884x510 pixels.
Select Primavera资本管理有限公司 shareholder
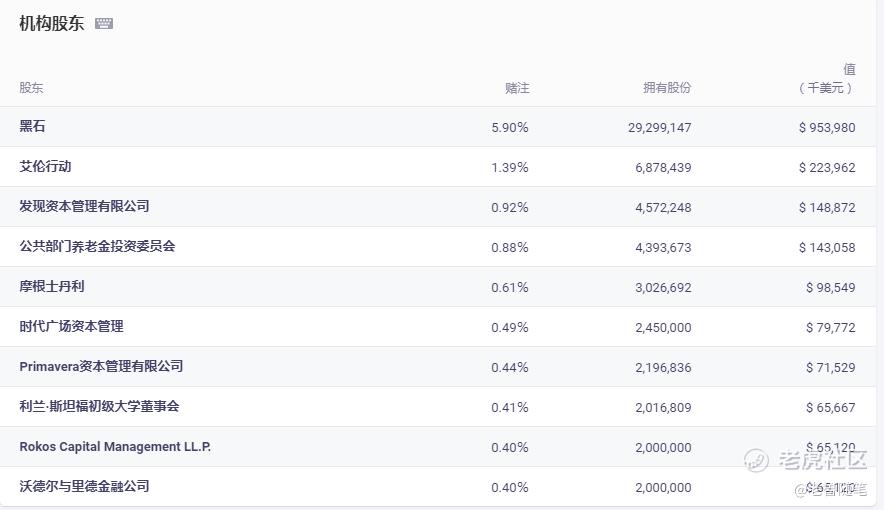101,367
